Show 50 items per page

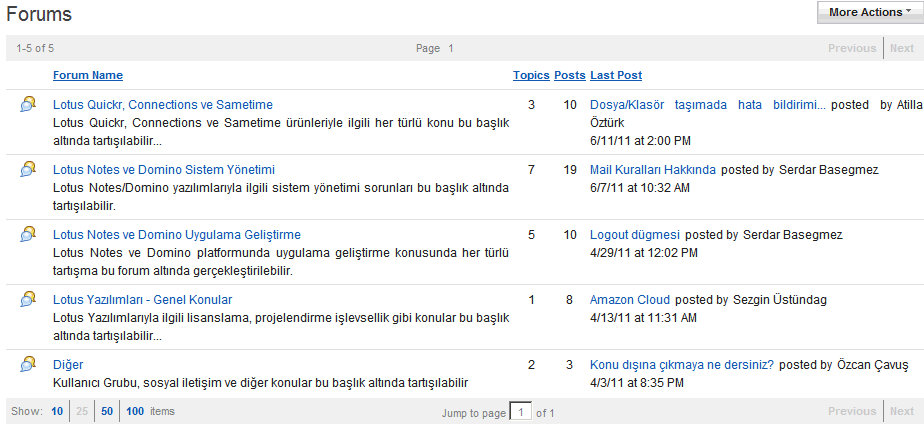(x=107, y=411)
